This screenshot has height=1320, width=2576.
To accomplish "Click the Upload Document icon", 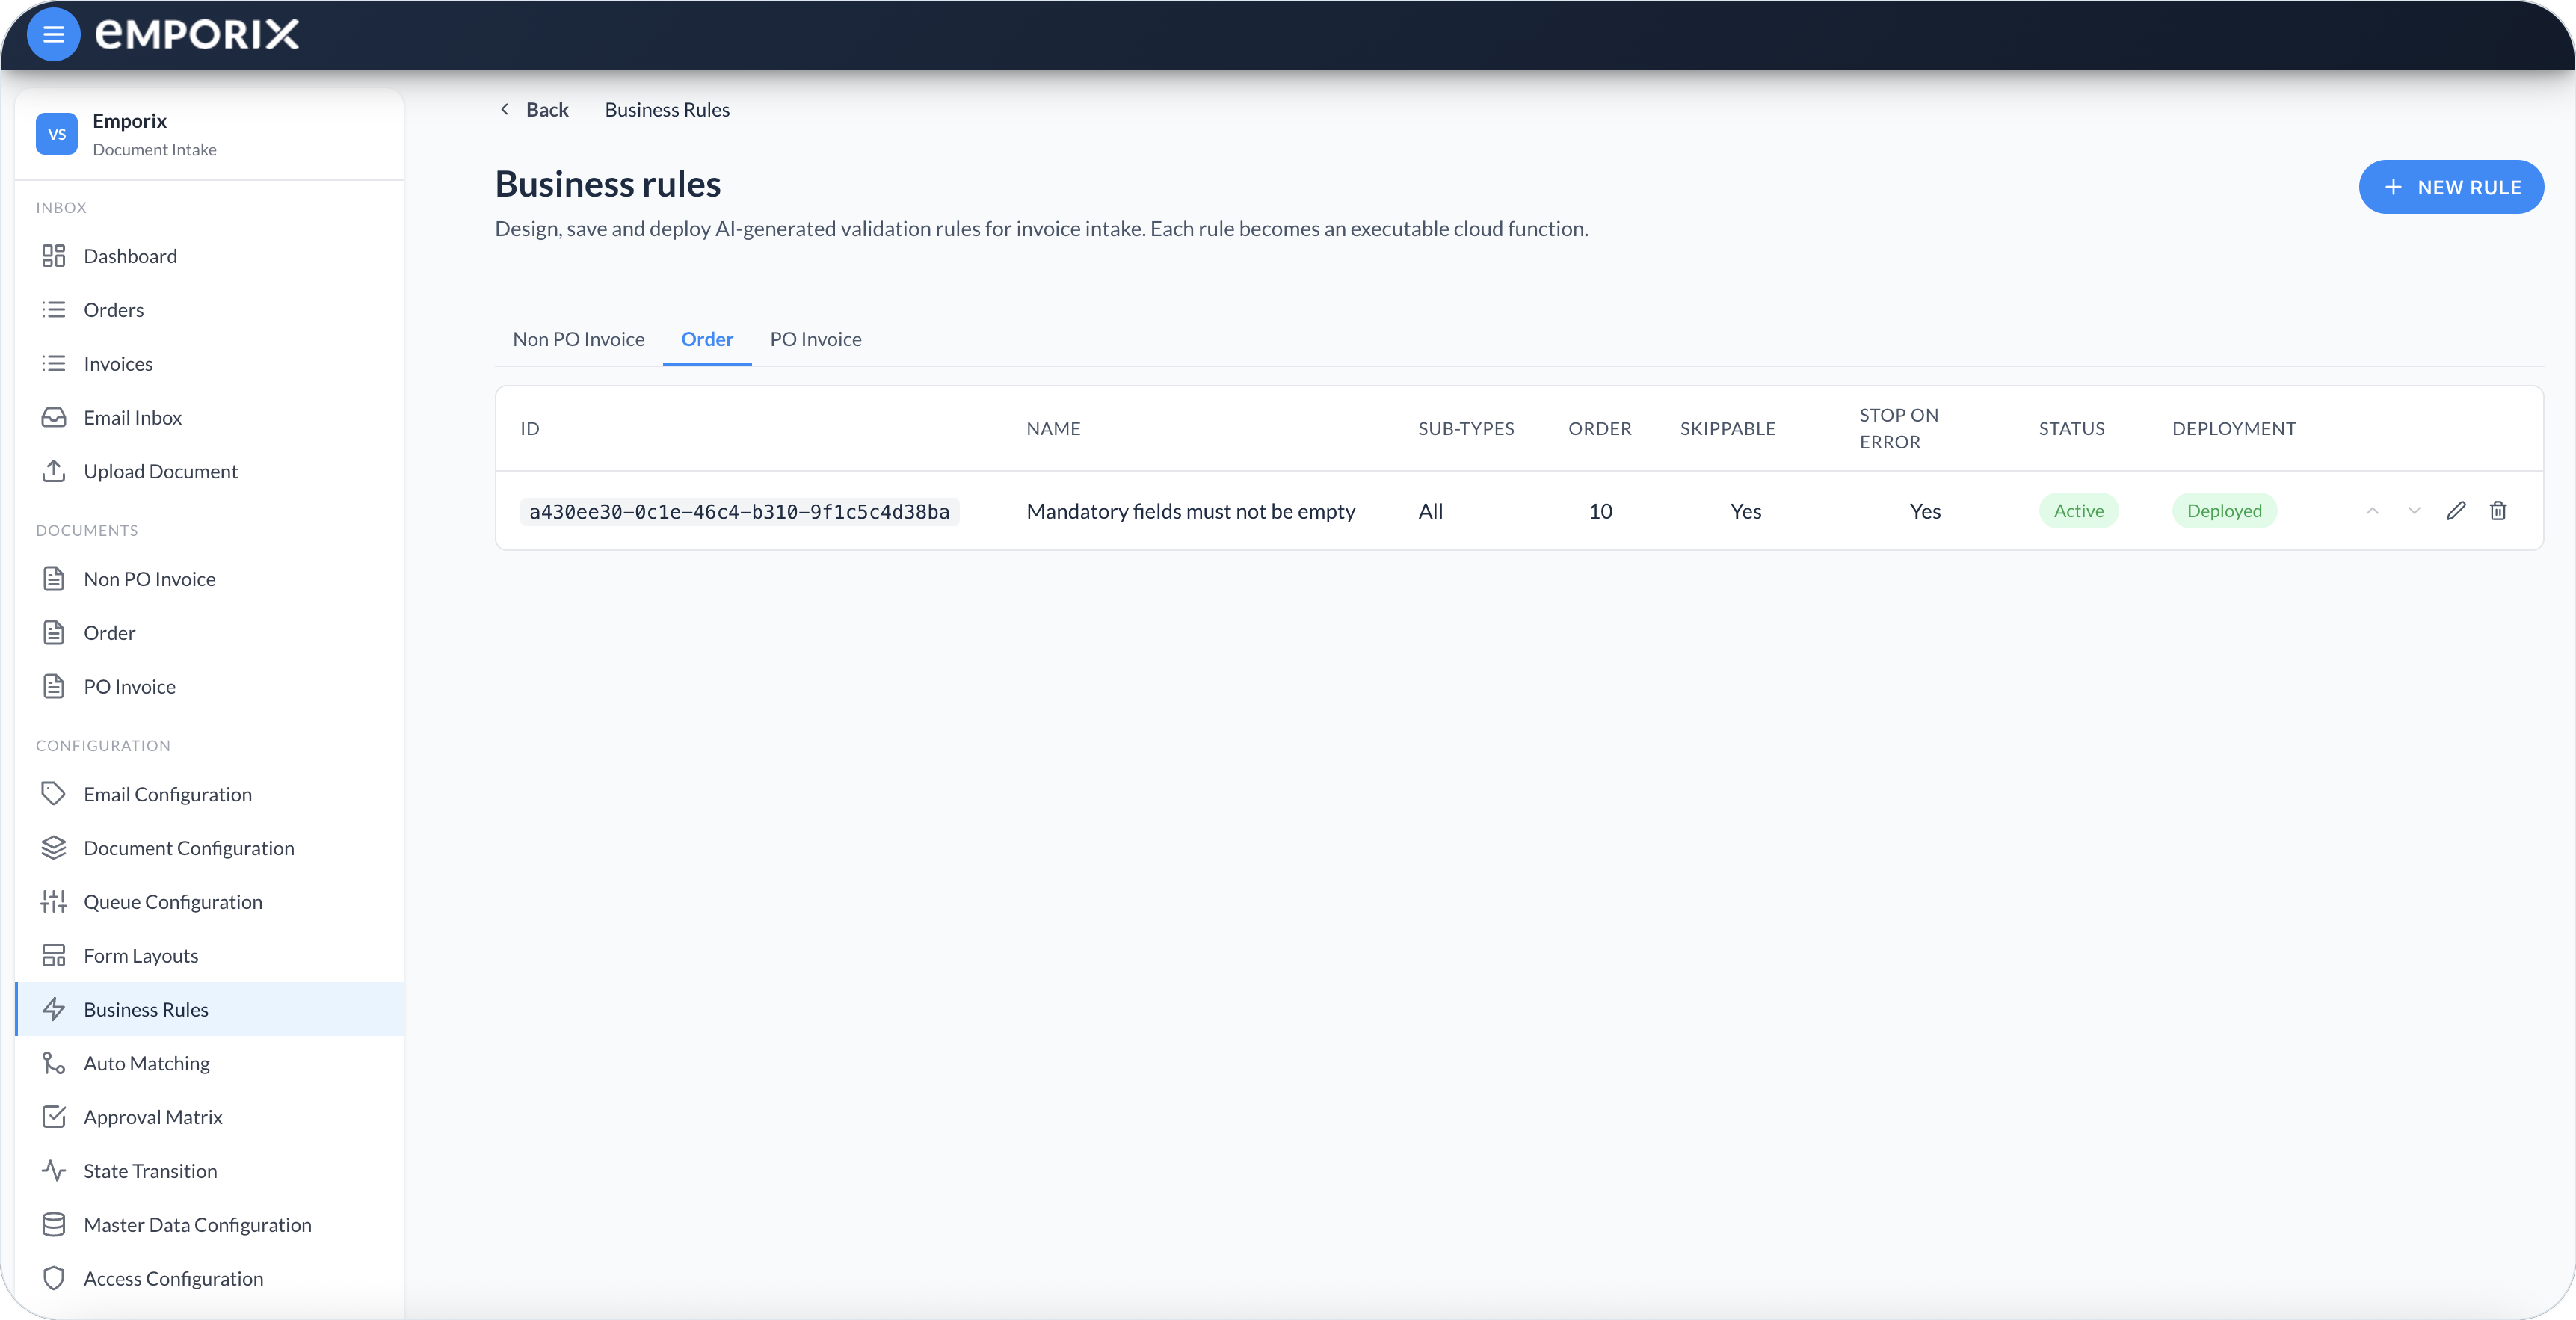I will pos(54,471).
